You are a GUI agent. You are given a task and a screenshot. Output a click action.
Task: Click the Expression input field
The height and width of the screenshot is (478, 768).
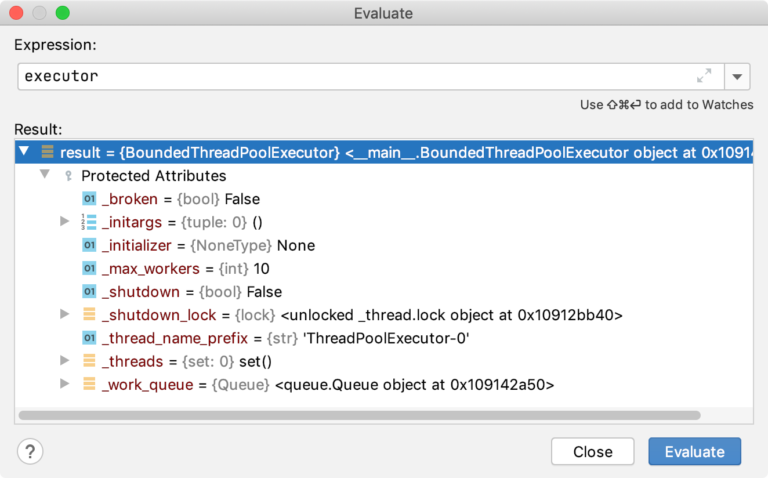coord(350,76)
